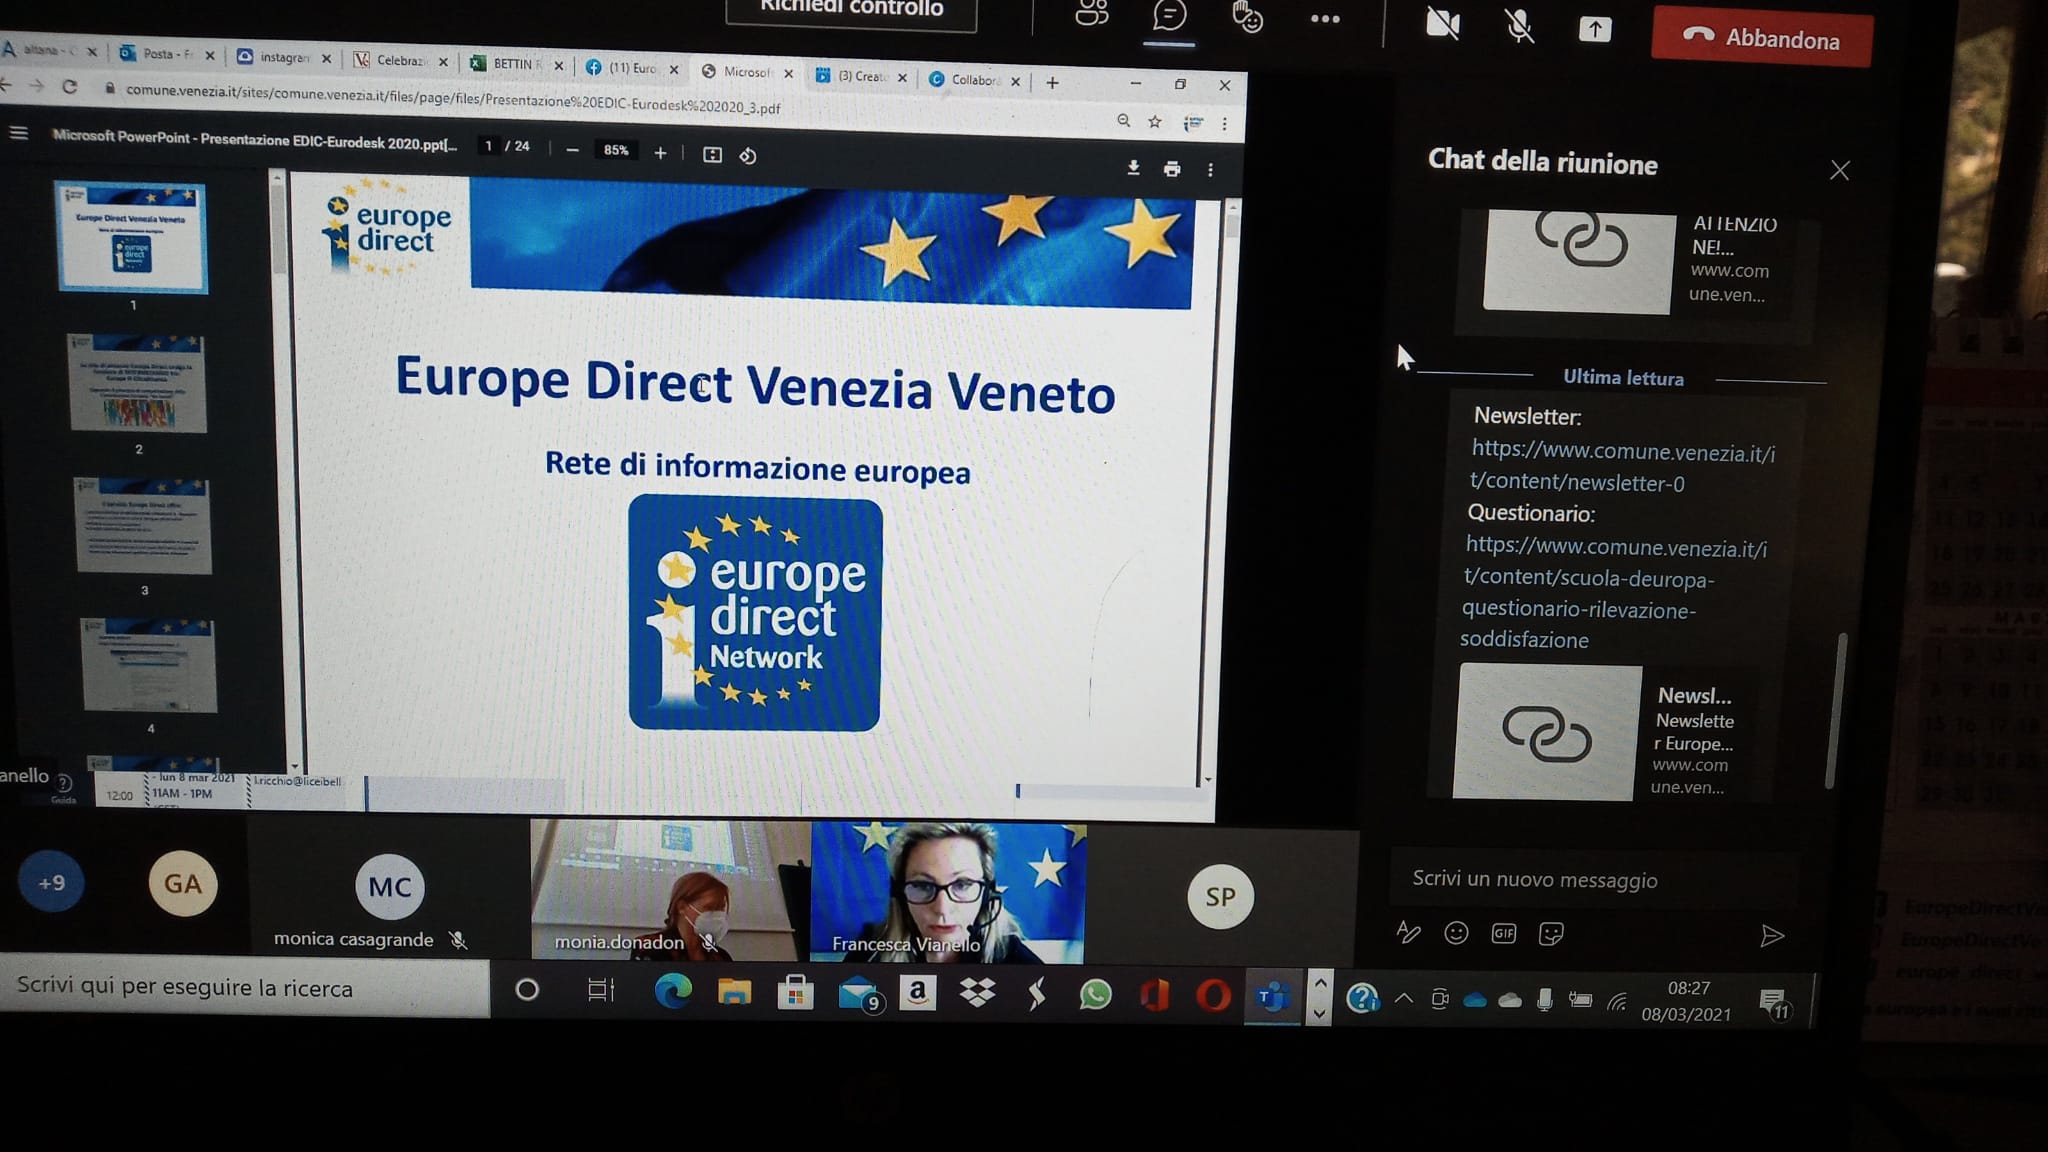Toggle the meeting chat icon
Image resolution: width=2048 pixels, height=1152 pixels.
[1169, 15]
